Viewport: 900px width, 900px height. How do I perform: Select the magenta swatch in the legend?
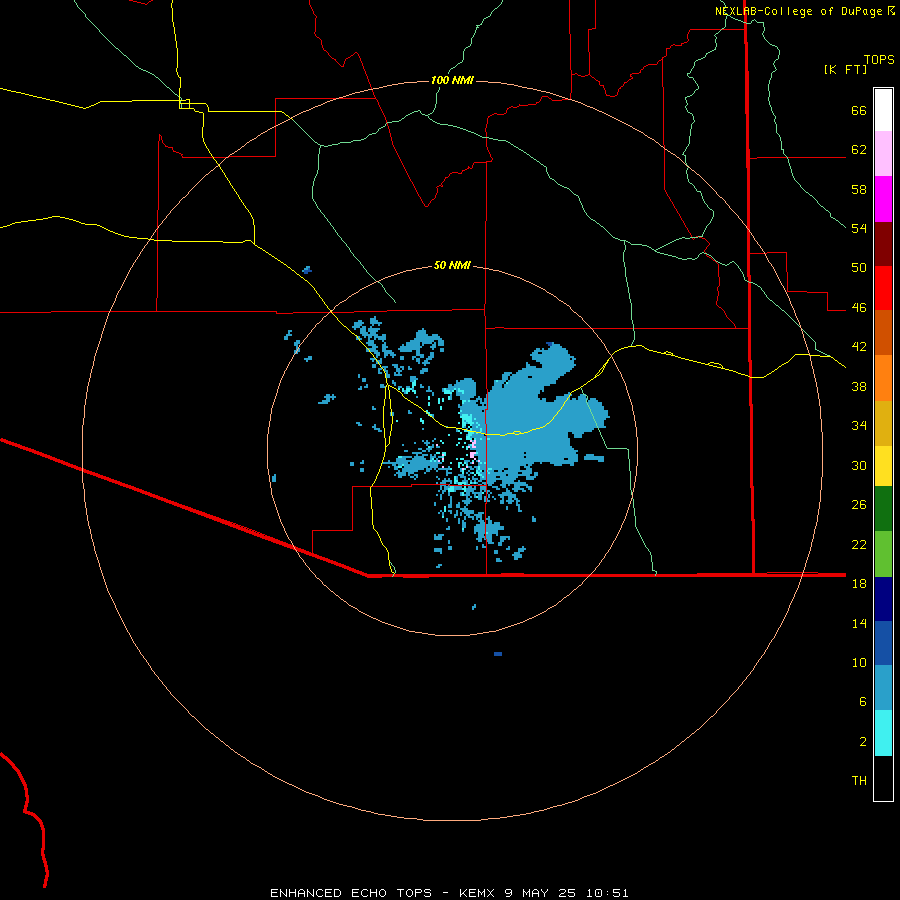pyautogui.click(x=883, y=199)
